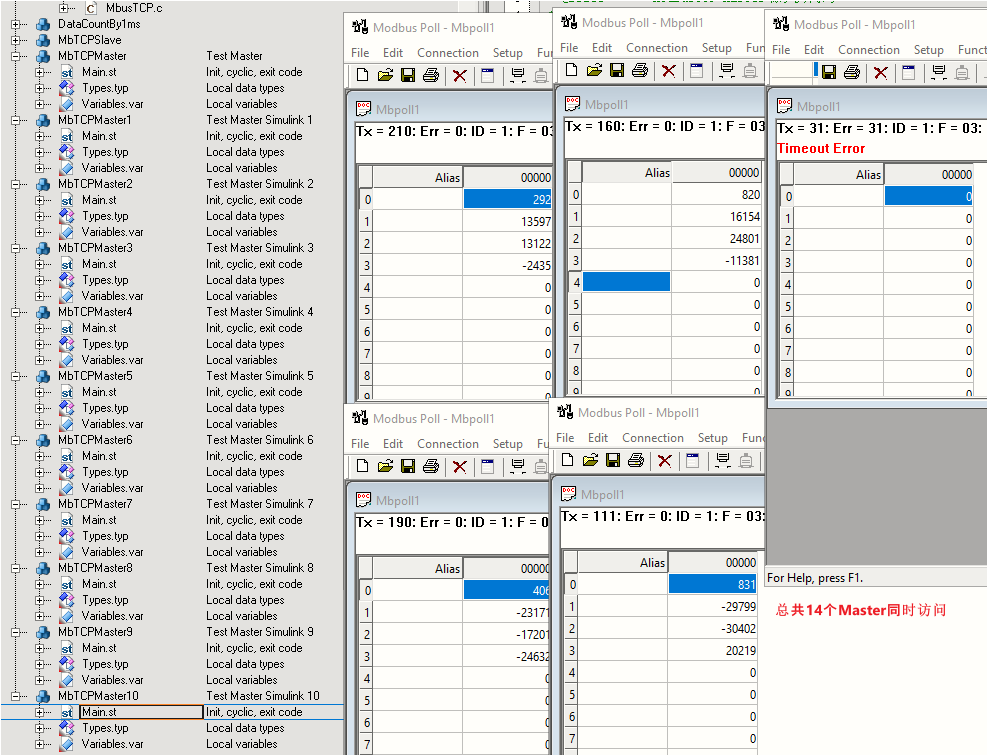Click Open folder icon in Tx = 190 window
The image size is (987, 755).
385,467
